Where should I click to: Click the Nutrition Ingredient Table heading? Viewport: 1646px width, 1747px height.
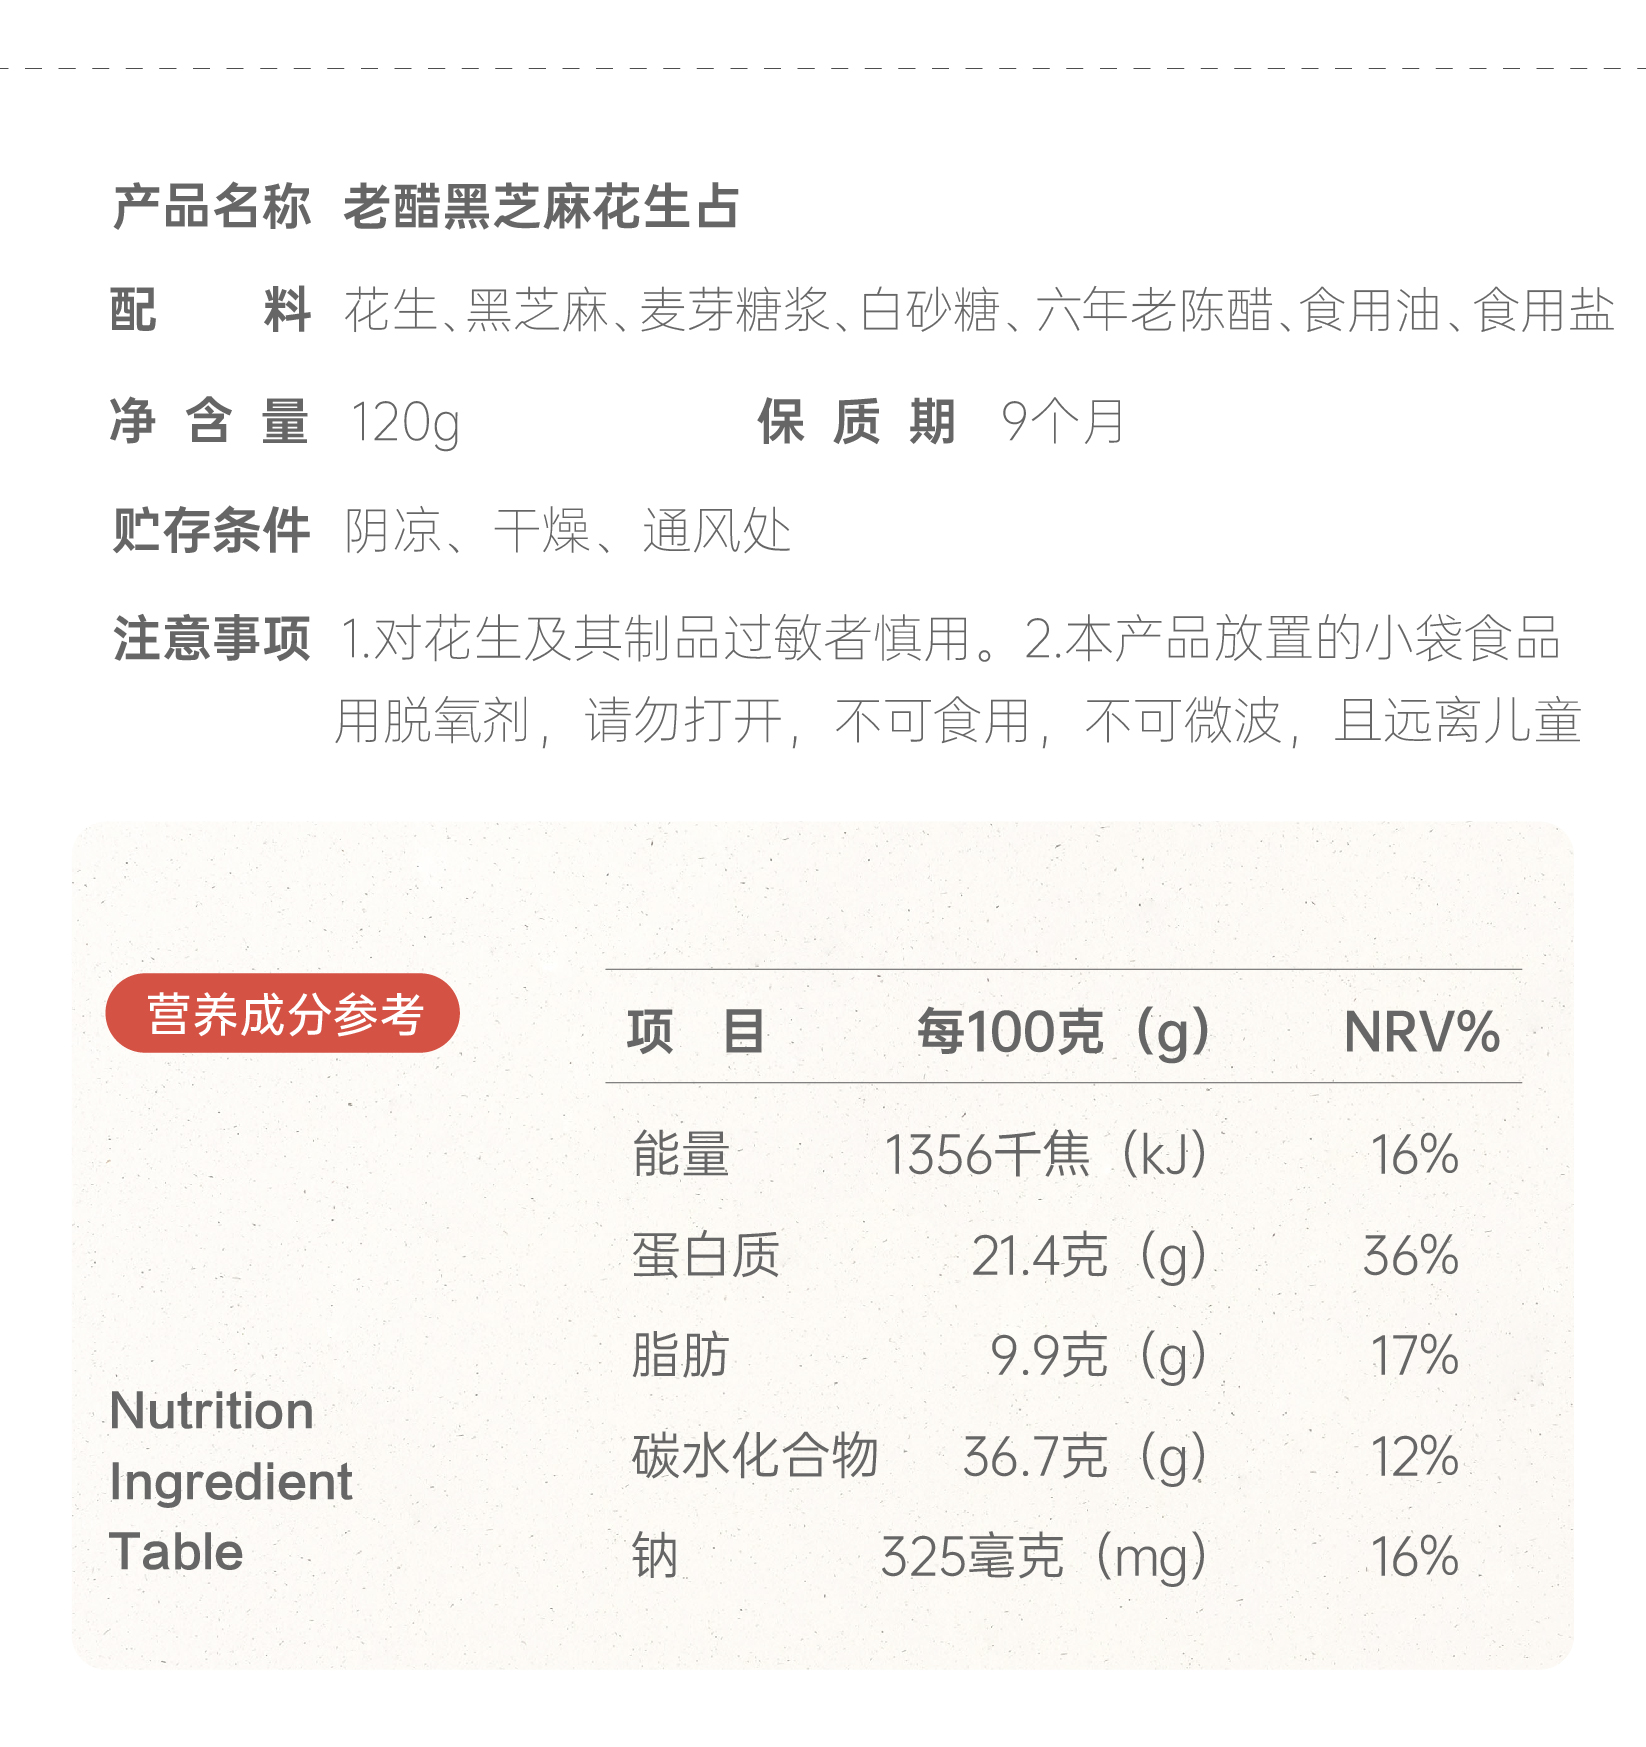(230, 1481)
